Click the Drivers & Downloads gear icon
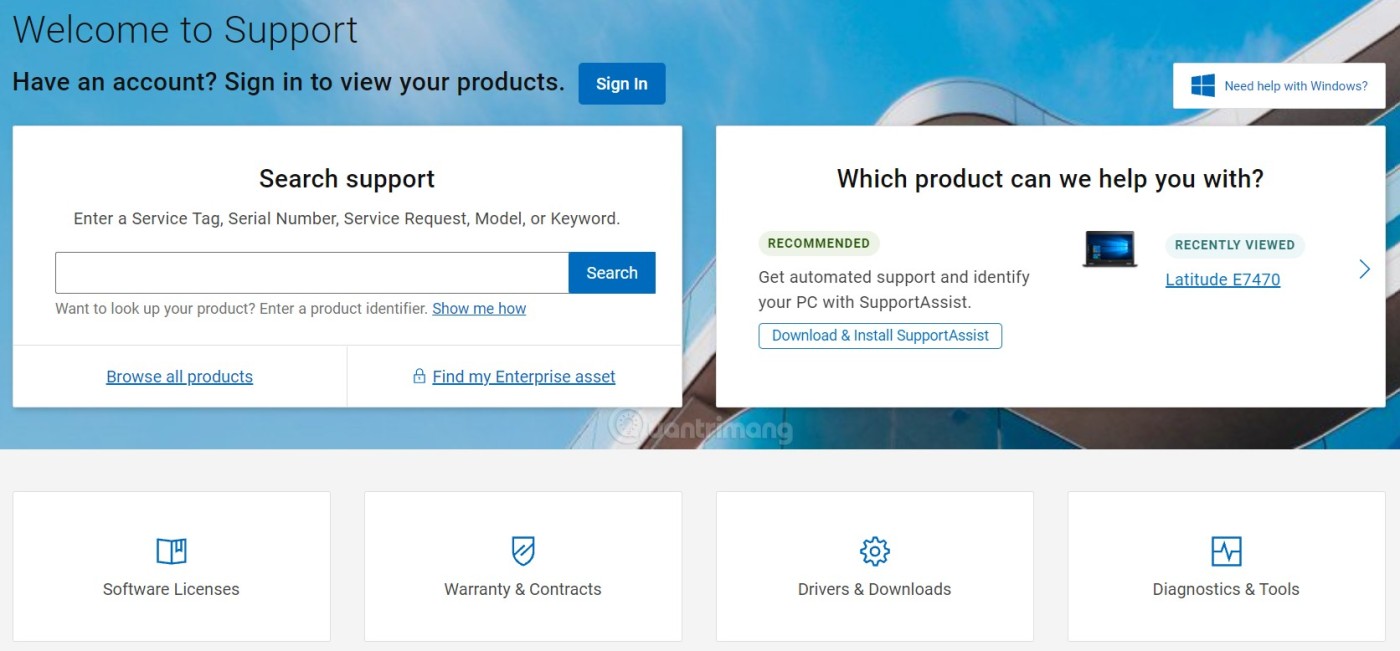This screenshot has width=1400, height=651. click(x=875, y=551)
